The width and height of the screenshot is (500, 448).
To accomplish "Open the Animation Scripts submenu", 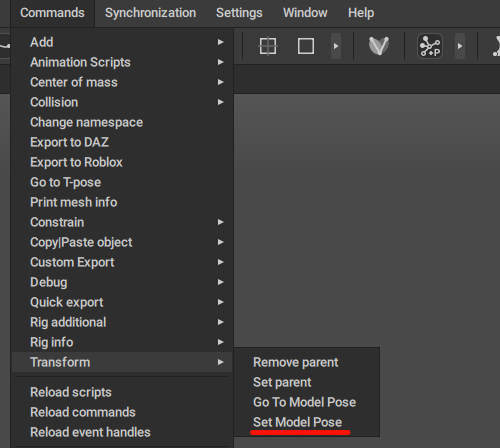I will [122, 62].
